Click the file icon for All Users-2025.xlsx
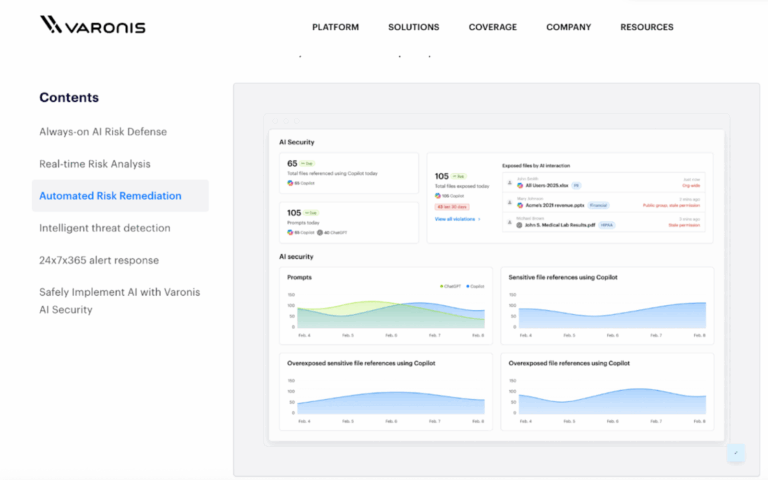This screenshot has width=768, height=480. (520, 186)
